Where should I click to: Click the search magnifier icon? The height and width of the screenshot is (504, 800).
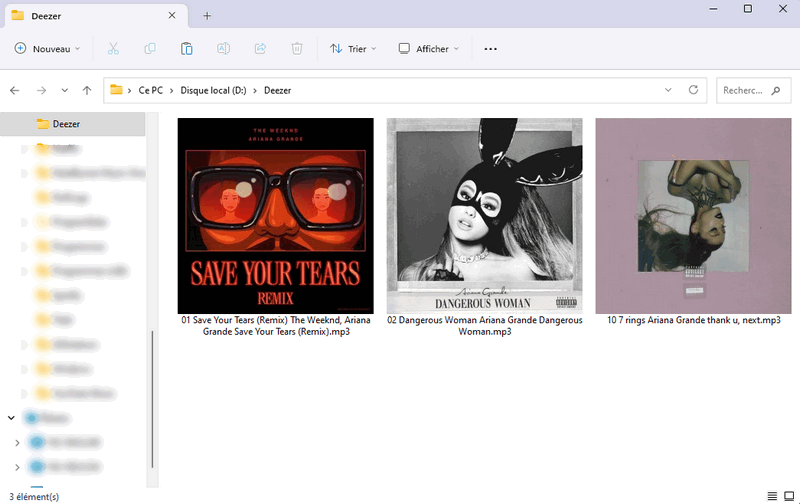point(776,90)
